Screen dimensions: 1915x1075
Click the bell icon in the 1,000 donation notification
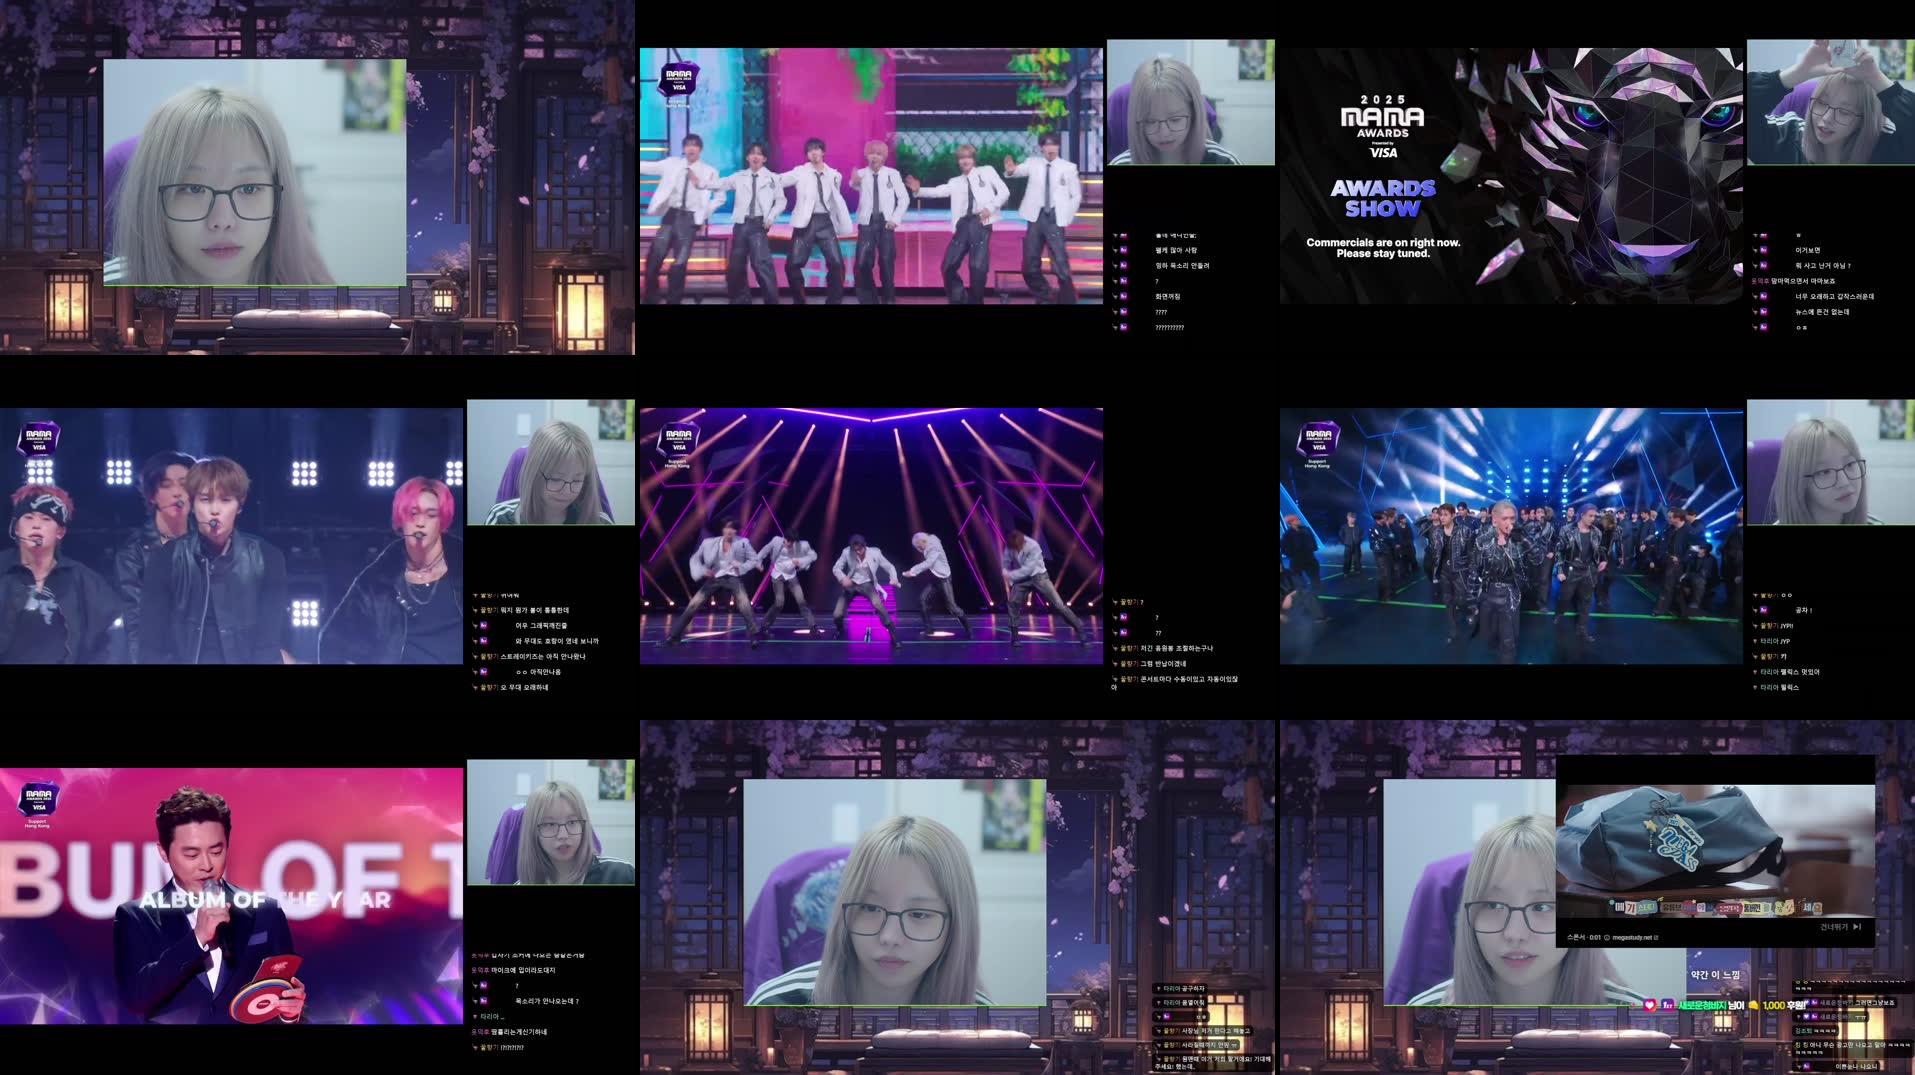tap(1754, 1006)
